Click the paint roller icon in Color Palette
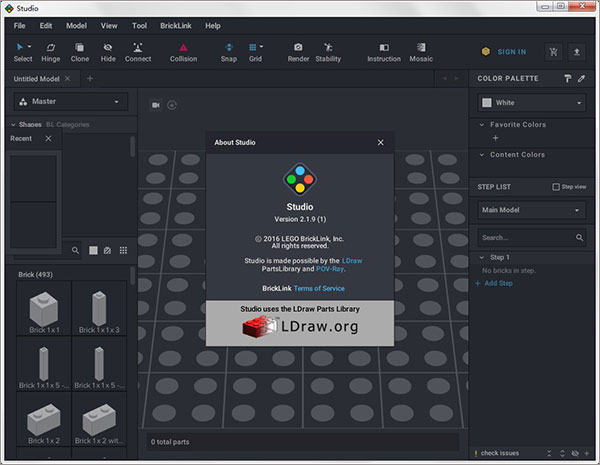The height and width of the screenshot is (465, 600). [567, 78]
